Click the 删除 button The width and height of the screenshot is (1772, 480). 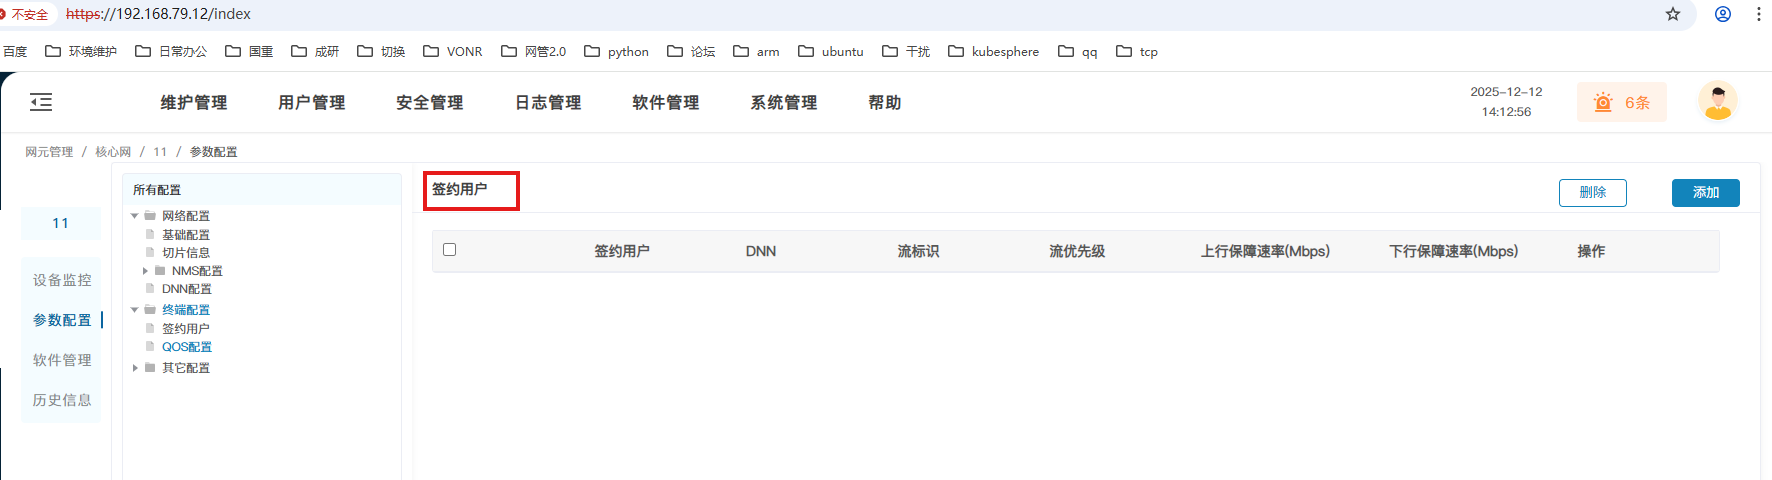pyautogui.click(x=1592, y=193)
